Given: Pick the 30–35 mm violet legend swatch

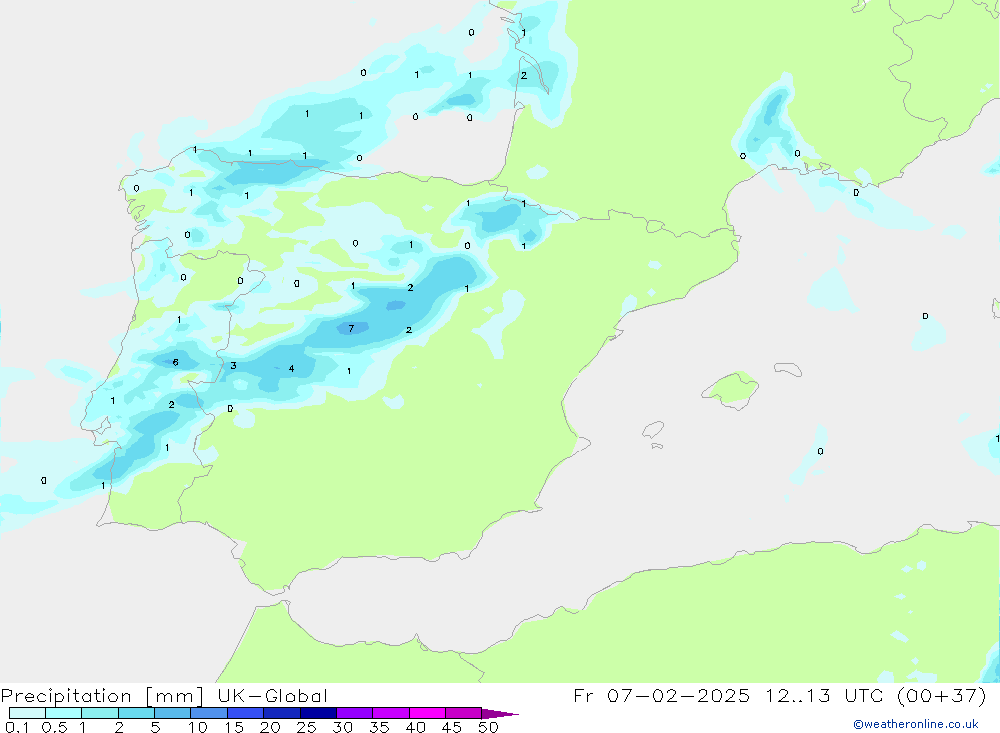Looking at the screenshot, I should (x=355, y=713).
